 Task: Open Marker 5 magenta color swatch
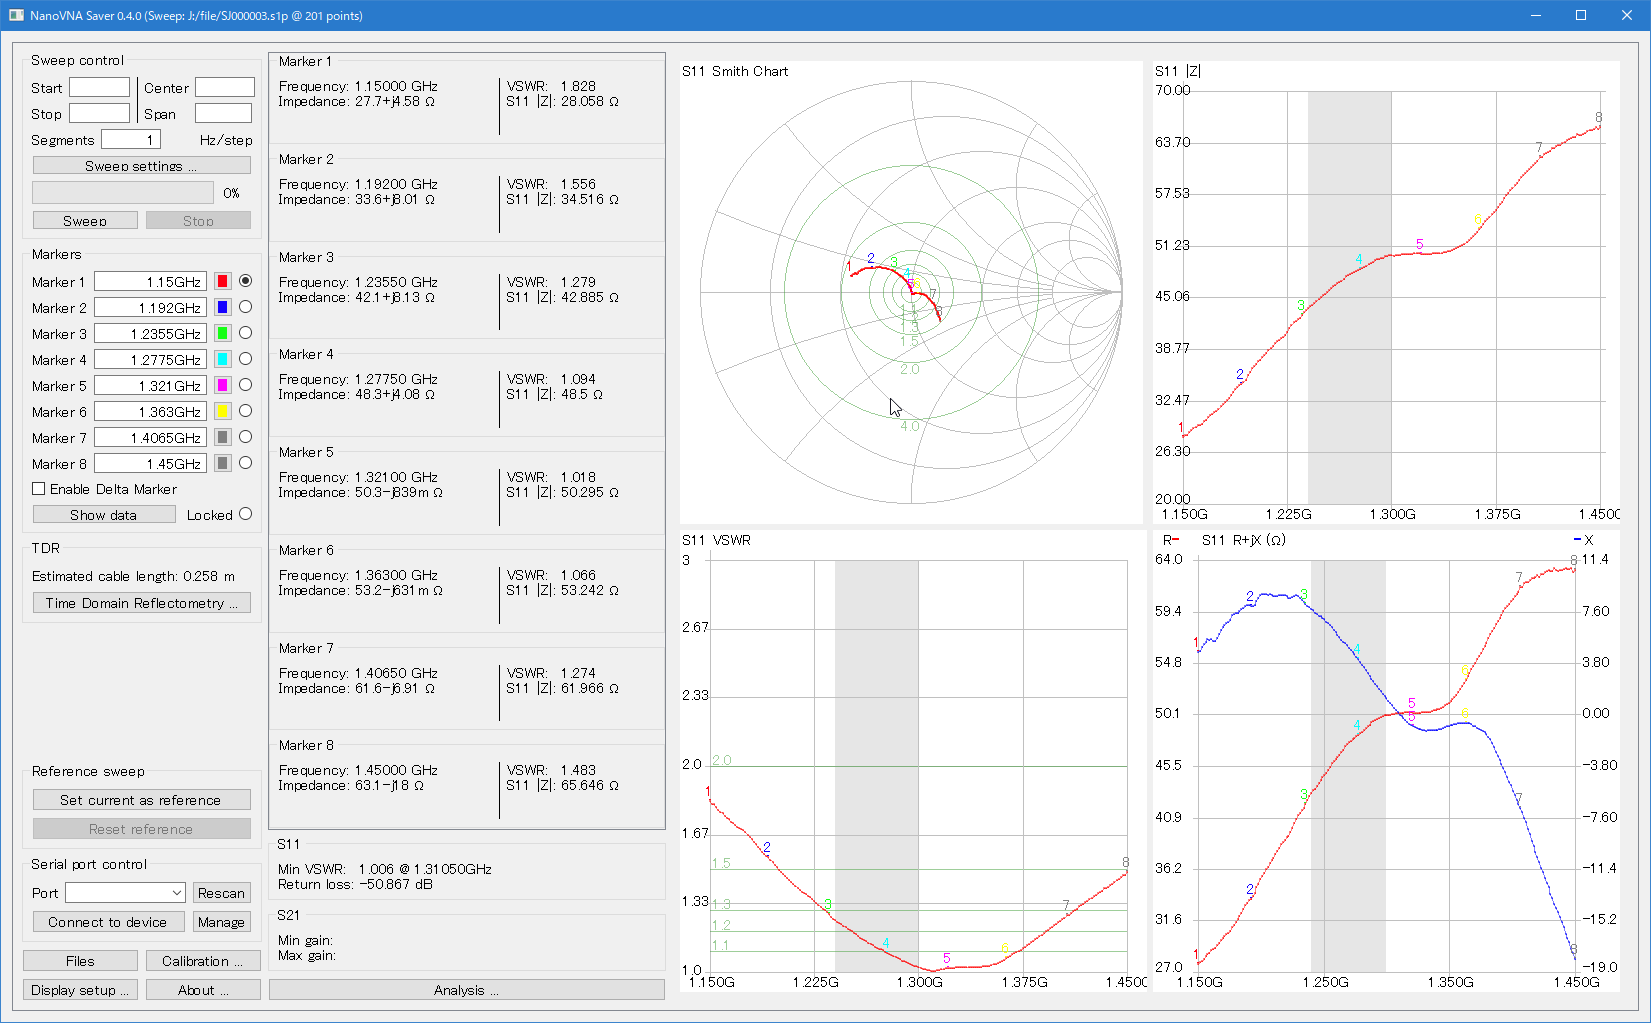(x=223, y=385)
